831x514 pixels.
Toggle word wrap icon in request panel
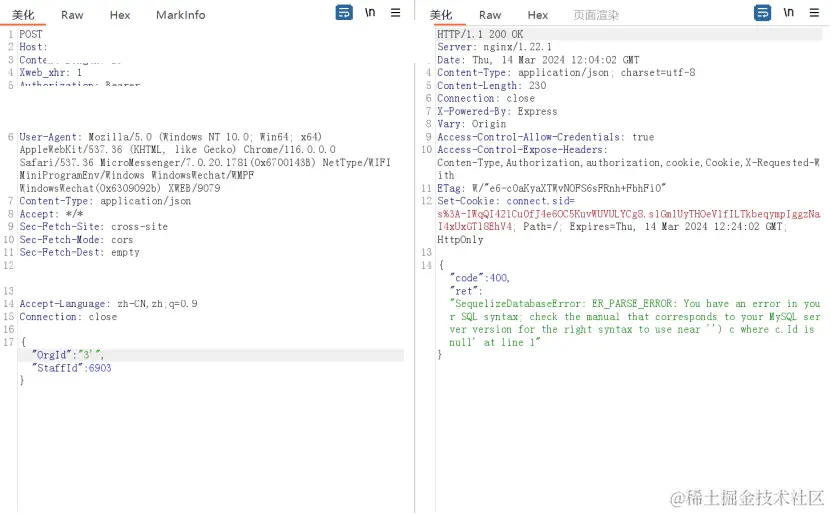(344, 12)
